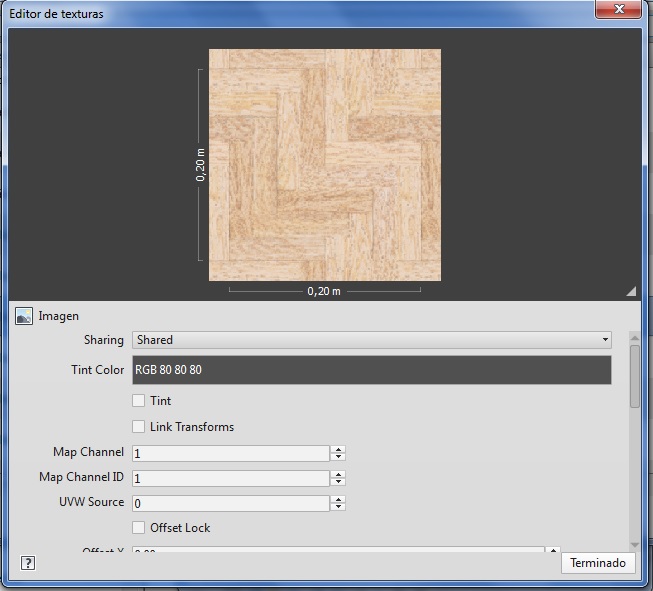Screen dimensions: 653x591
Task: Click the wood parquet texture preview
Action: pyautogui.click(x=324, y=165)
